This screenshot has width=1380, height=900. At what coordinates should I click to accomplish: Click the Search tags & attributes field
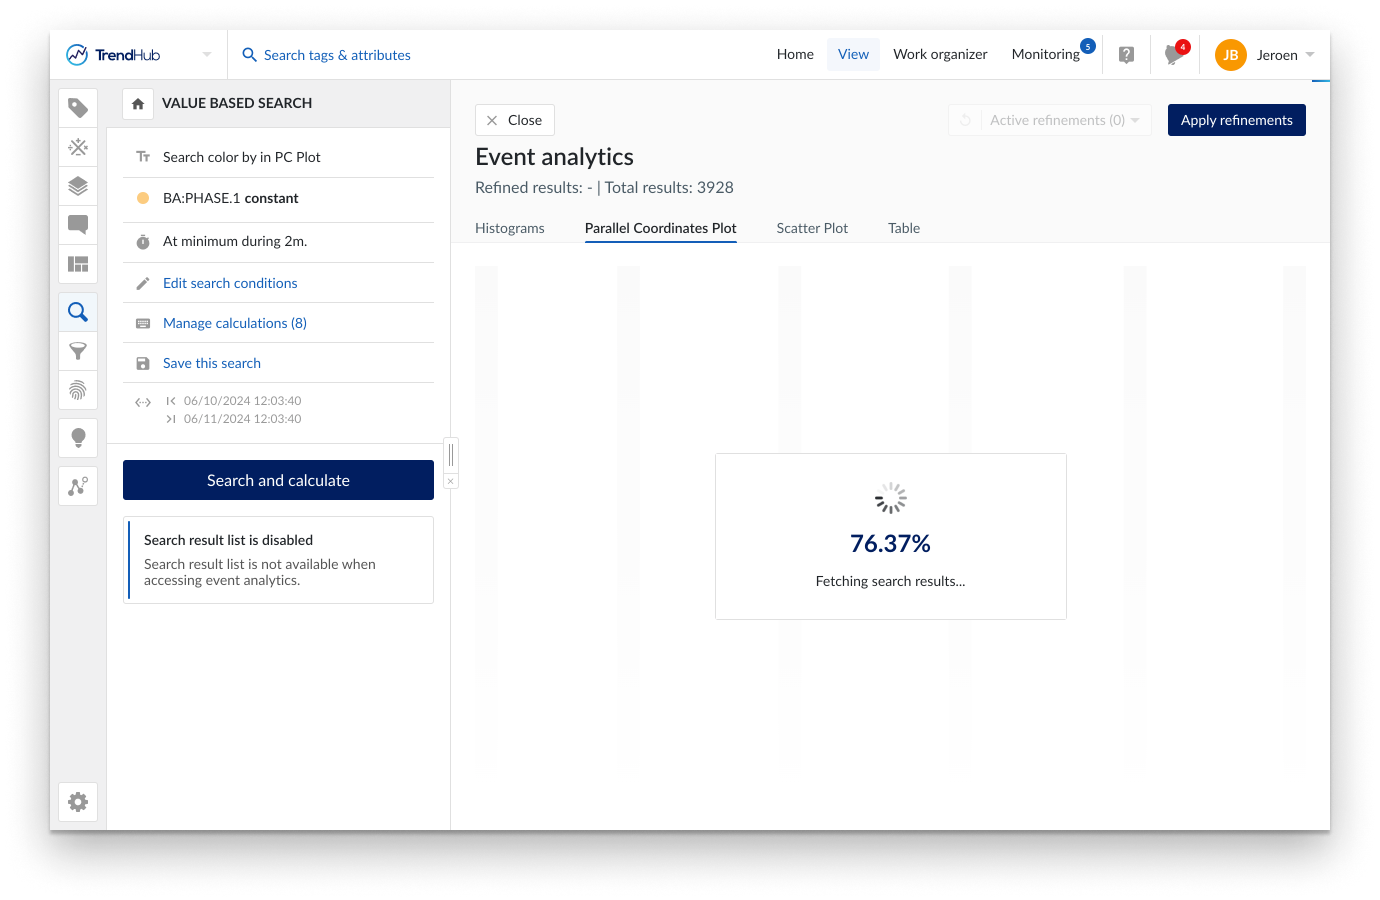337,55
